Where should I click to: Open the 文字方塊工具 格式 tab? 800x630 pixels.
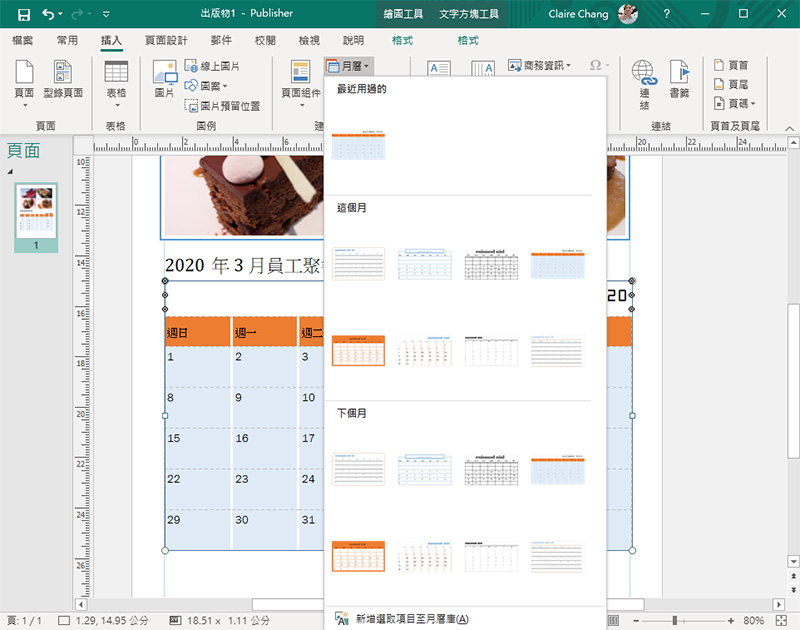[x=468, y=40]
